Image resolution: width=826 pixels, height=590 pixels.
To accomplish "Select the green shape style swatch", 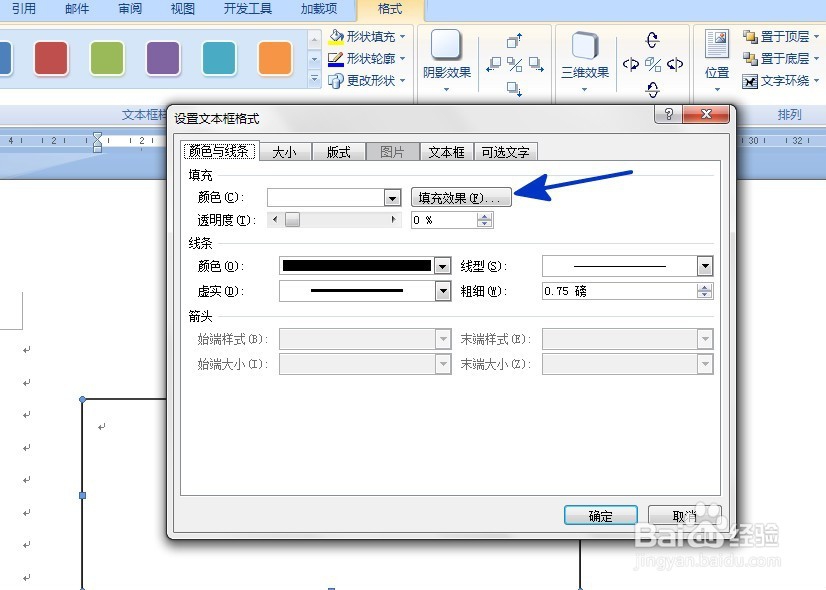I will click(106, 59).
